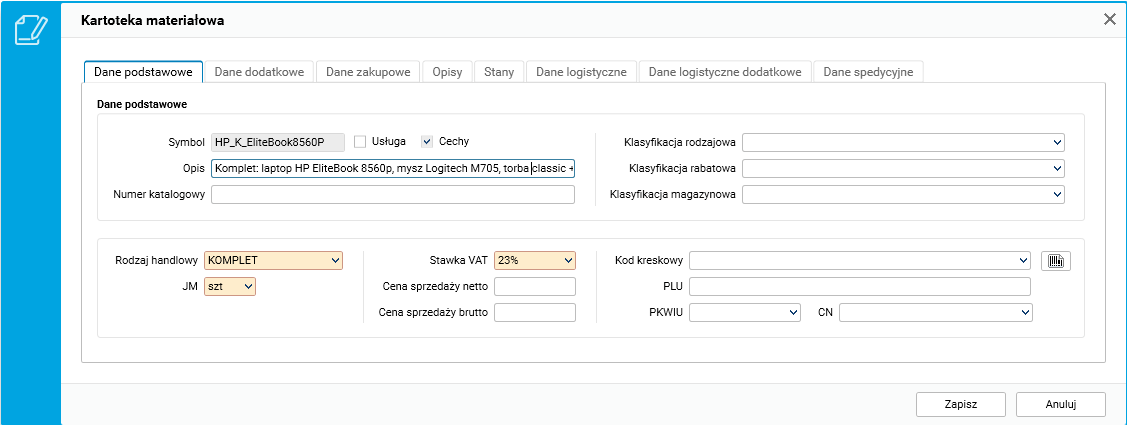Viewport: 1127px width, 425px height.
Task: Go to the Dane logistyczne tab
Action: tap(581, 72)
